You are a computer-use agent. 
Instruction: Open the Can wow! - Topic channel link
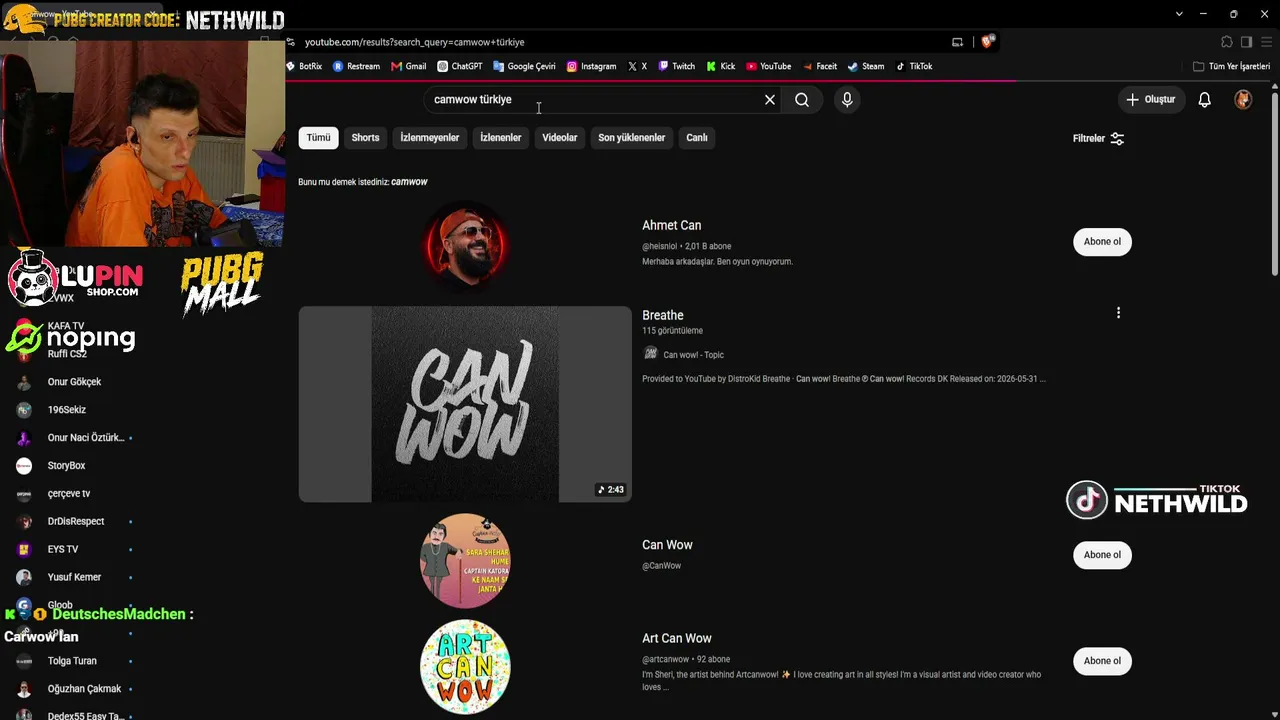tap(693, 355)
